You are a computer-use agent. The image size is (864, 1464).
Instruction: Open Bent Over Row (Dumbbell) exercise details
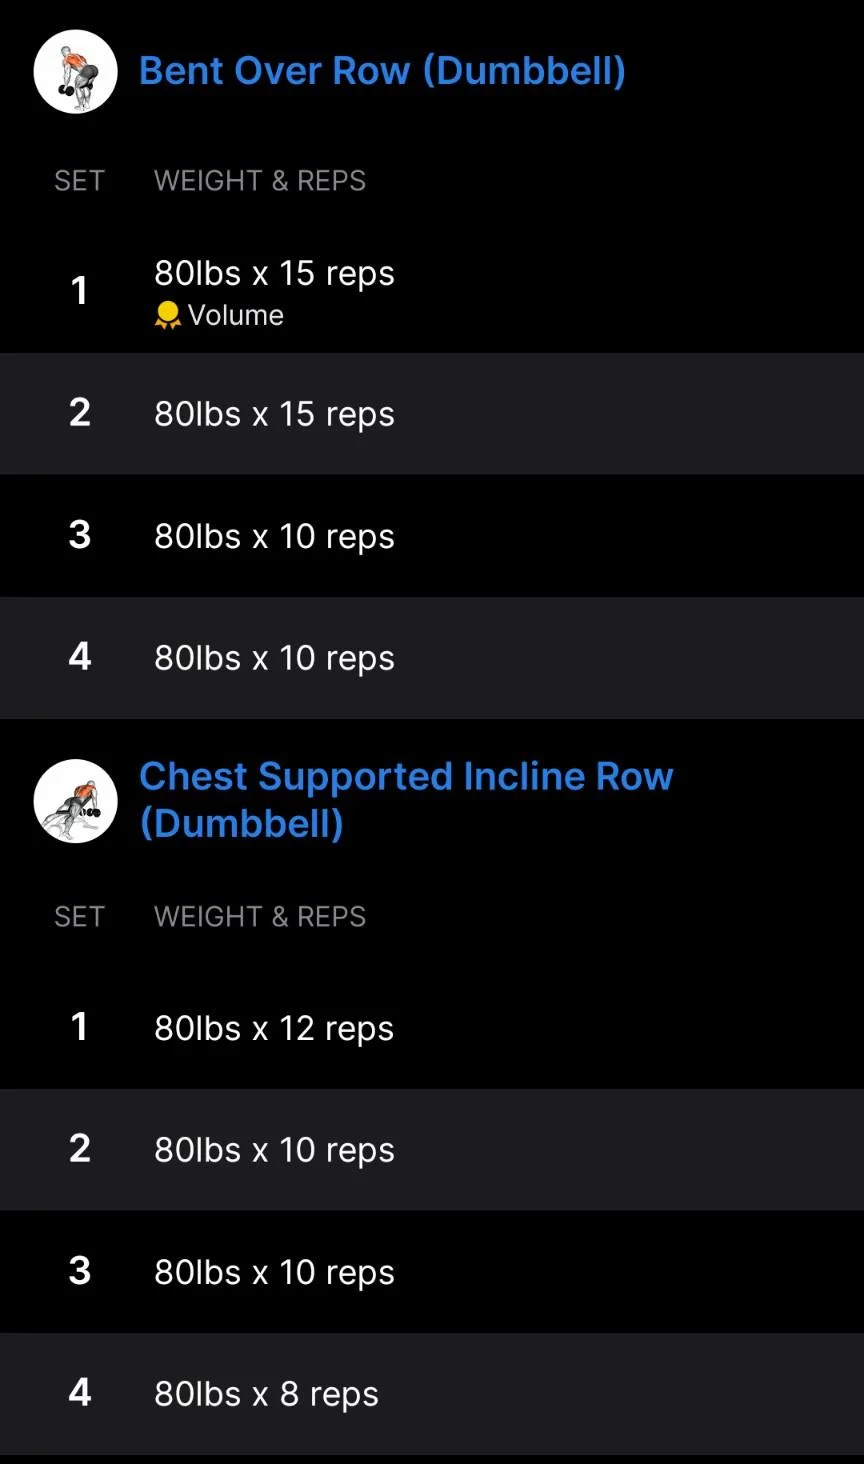pos(382,71)
